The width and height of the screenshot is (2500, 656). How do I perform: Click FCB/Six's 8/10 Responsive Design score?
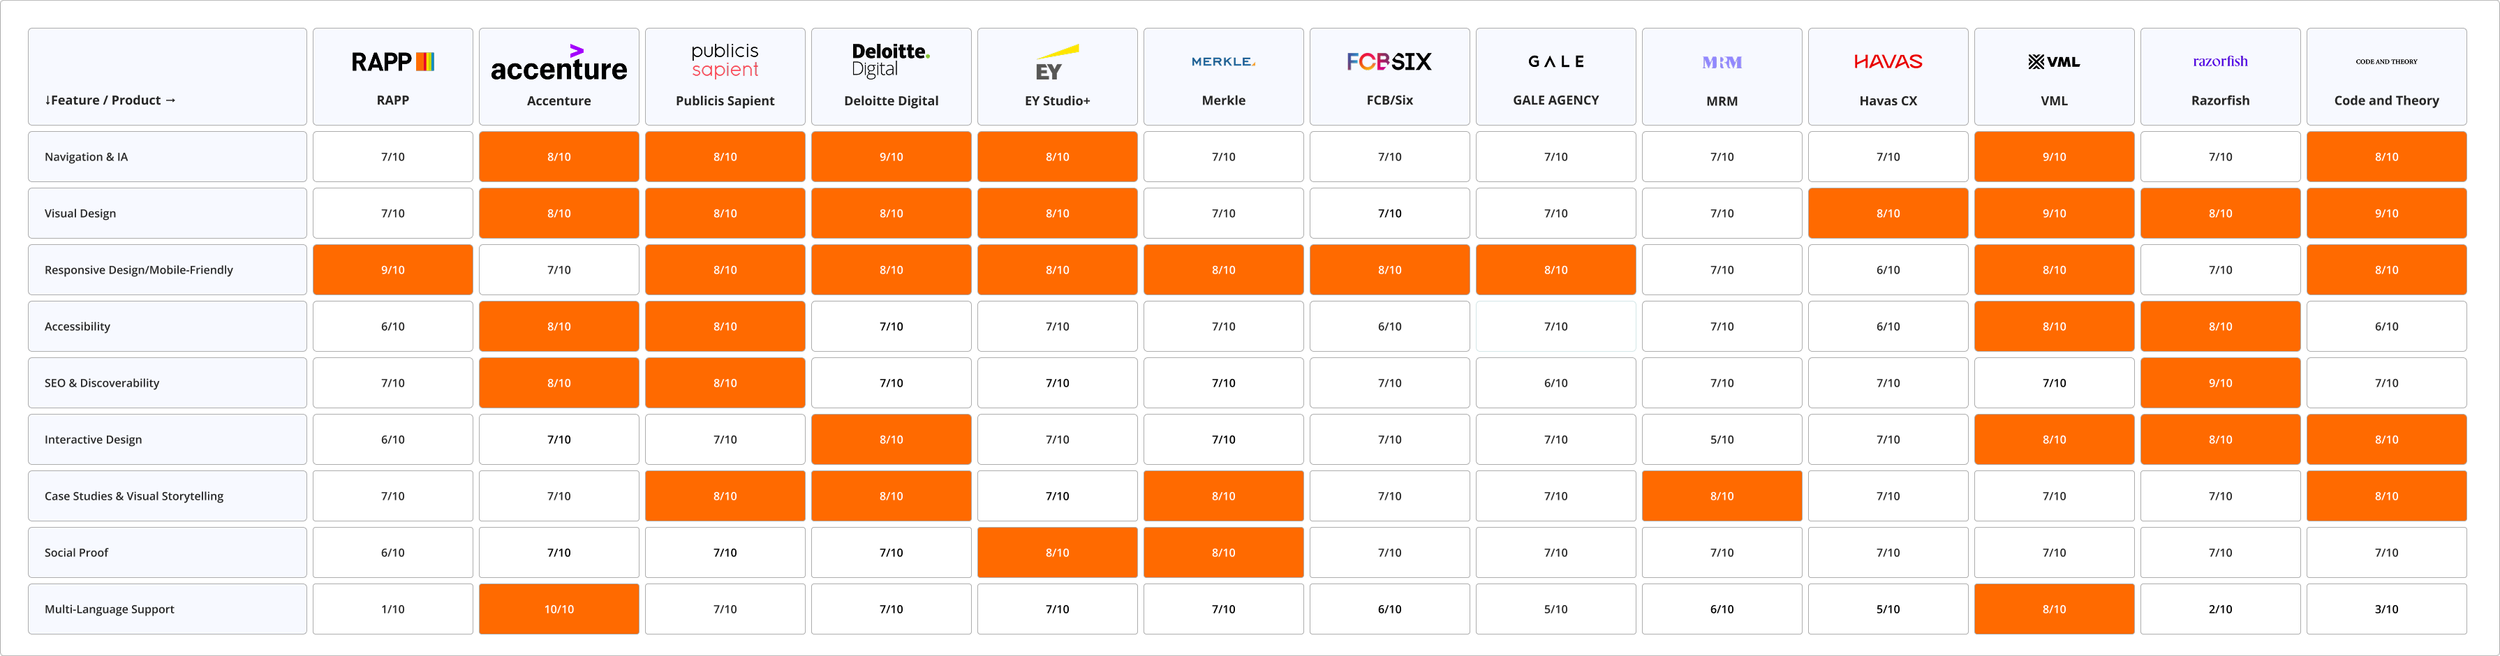(1389, 270)
